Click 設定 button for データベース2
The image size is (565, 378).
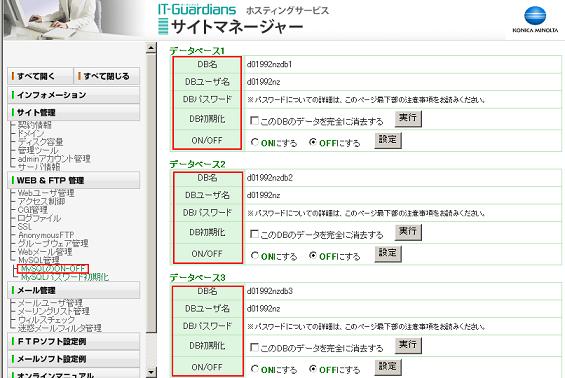pos(388,254)
